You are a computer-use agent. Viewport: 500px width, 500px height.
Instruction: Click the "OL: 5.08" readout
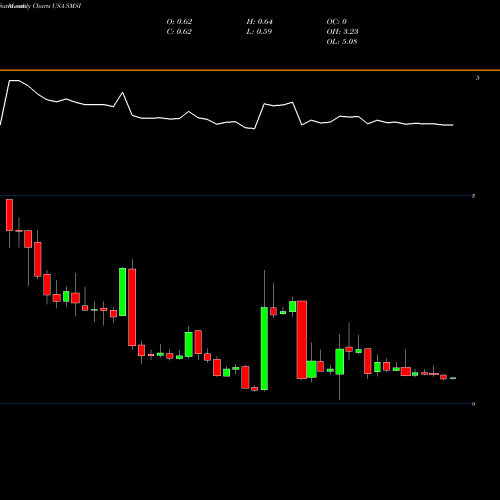342,42
